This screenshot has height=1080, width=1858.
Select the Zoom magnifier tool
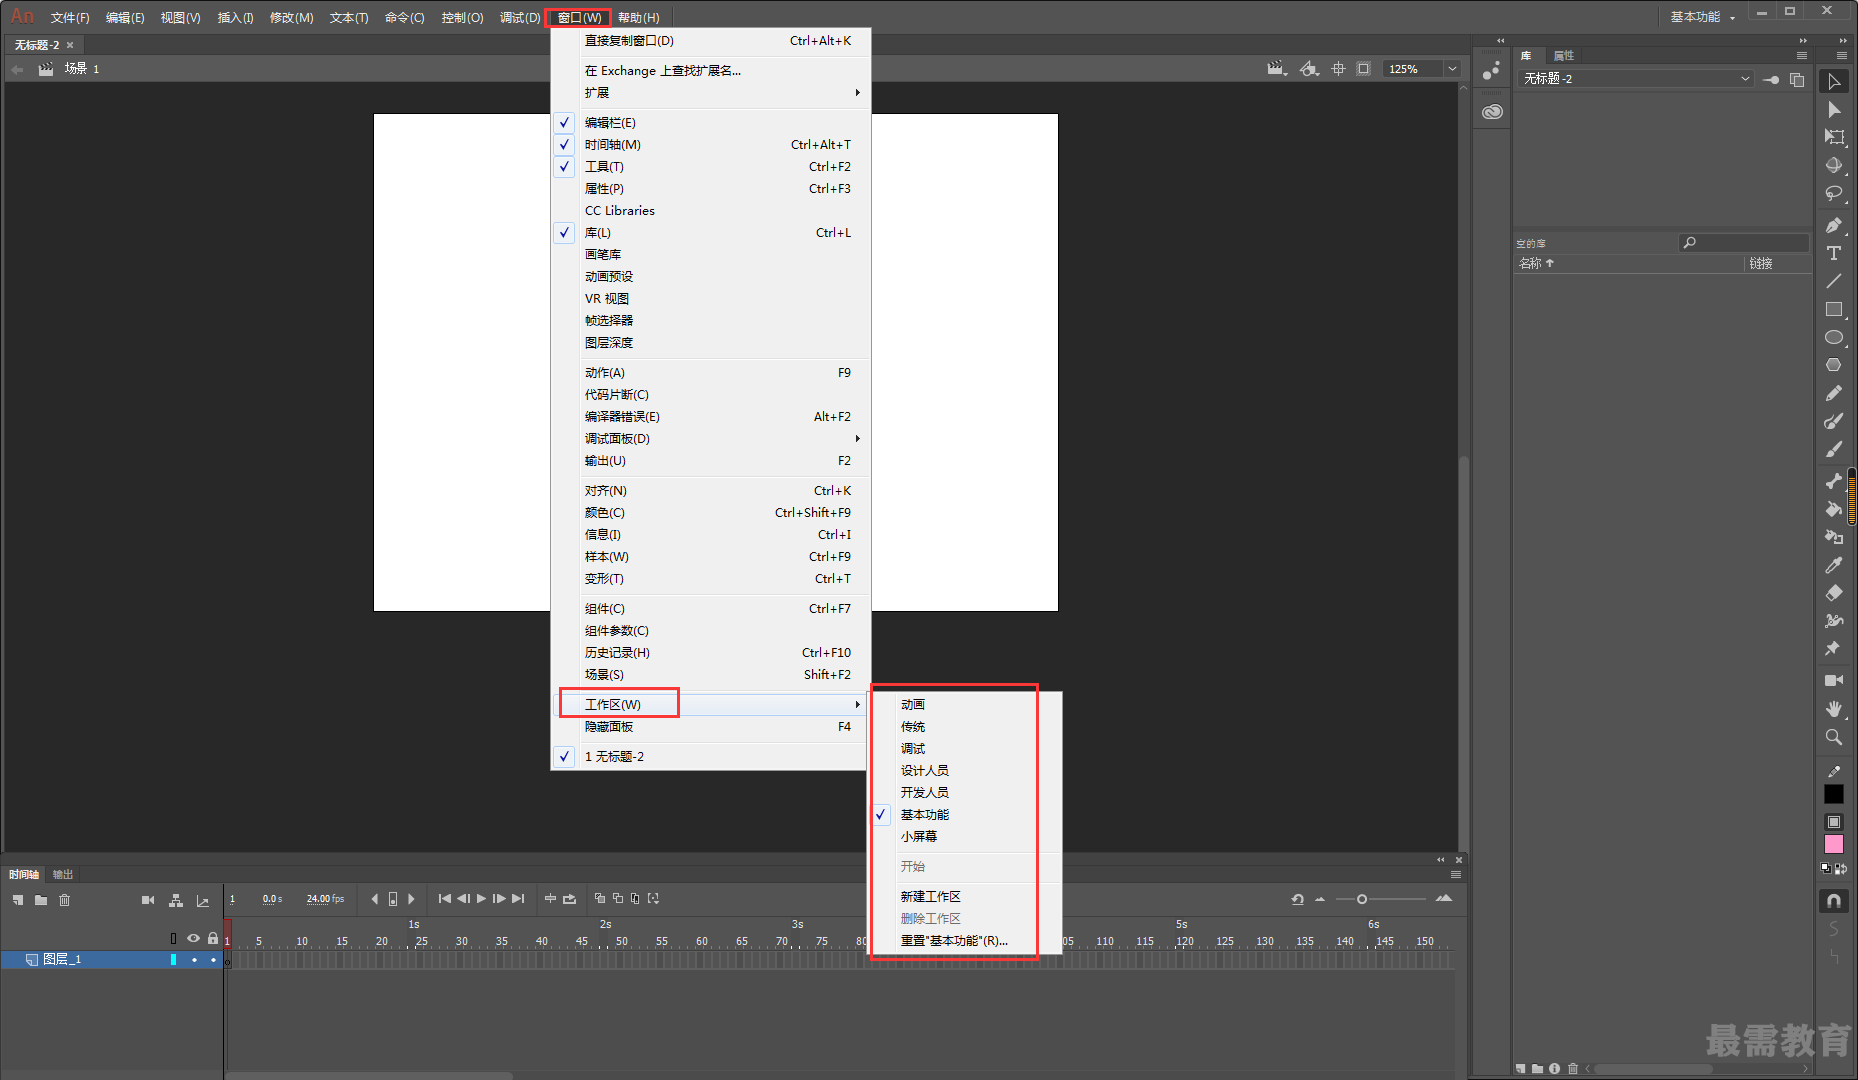tap(1834, 737)
